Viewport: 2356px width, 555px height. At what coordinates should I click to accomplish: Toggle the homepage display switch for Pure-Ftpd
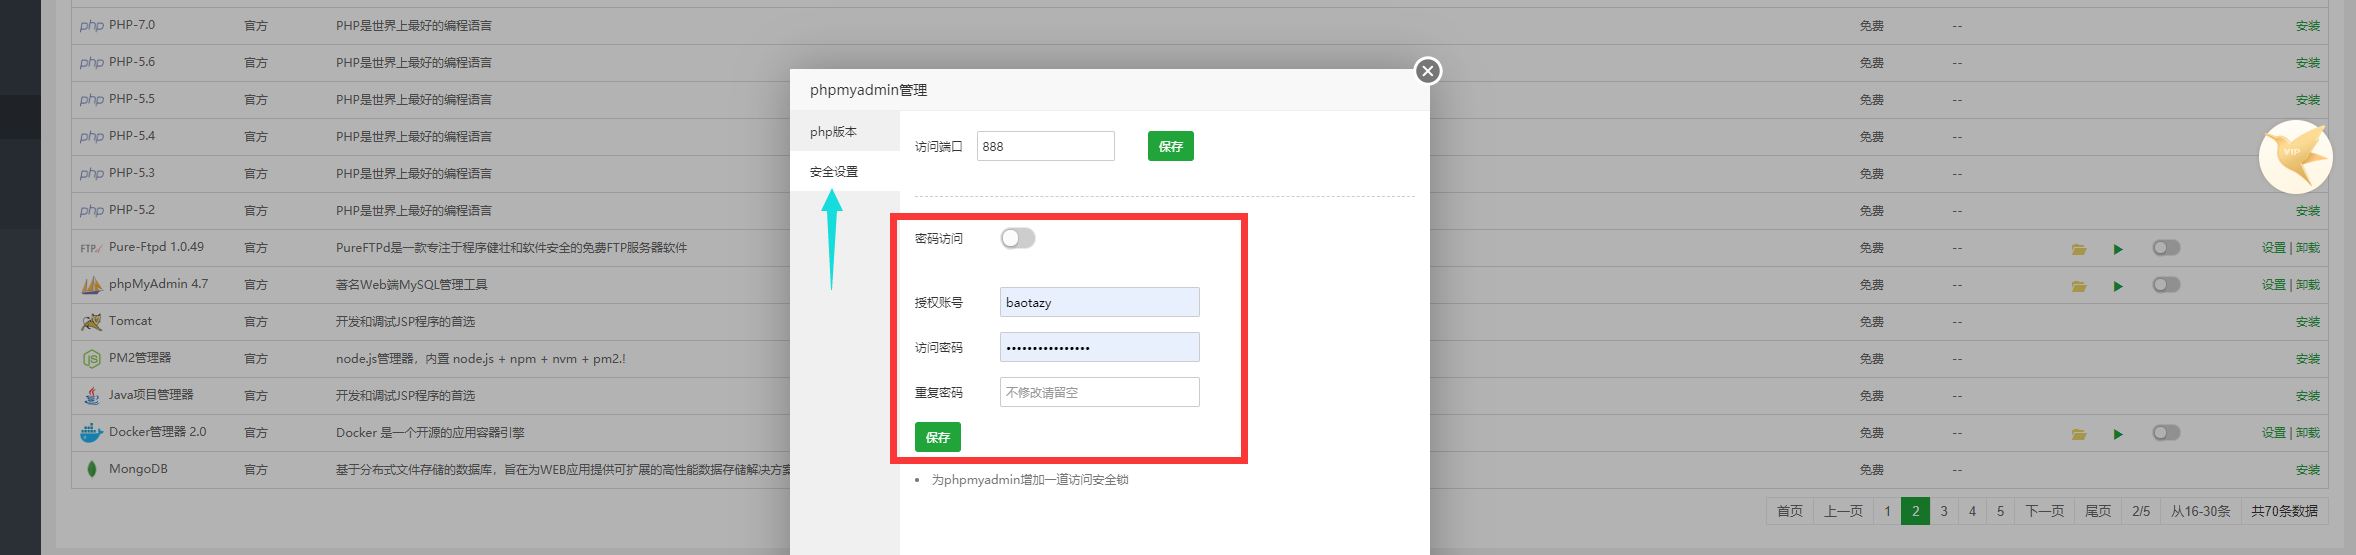click(2166, 248)
